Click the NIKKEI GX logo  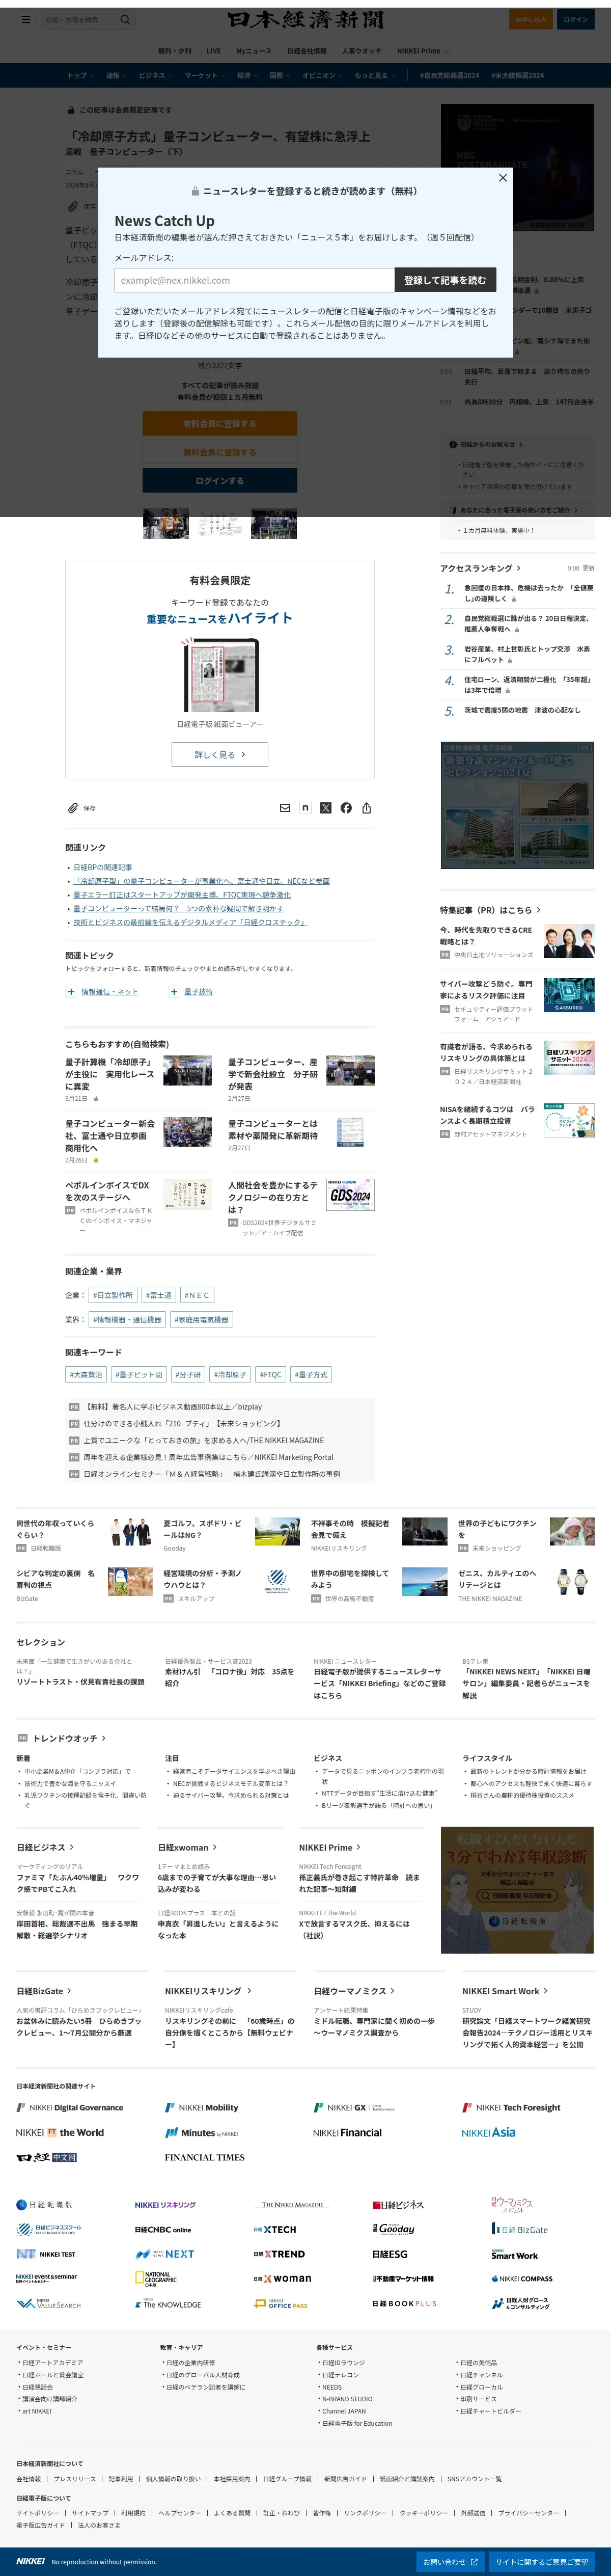(x=354, y=2107)
